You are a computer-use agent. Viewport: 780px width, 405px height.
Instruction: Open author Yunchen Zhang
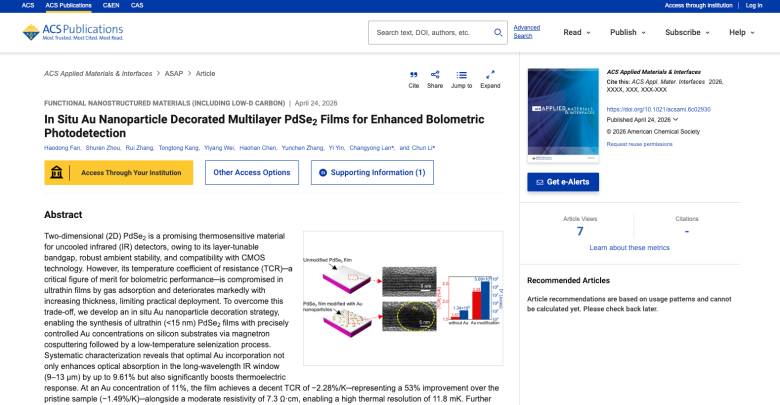tap(303, 148)
